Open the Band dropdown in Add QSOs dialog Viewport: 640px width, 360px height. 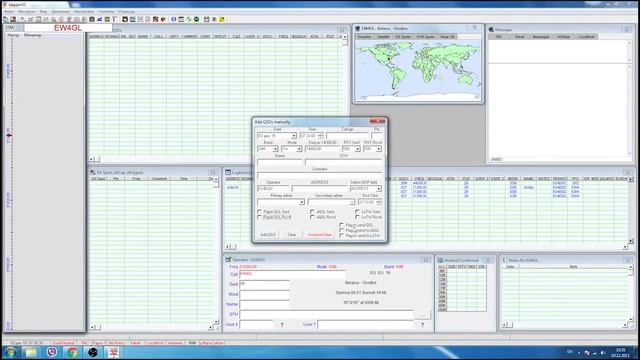pos(275,149)
